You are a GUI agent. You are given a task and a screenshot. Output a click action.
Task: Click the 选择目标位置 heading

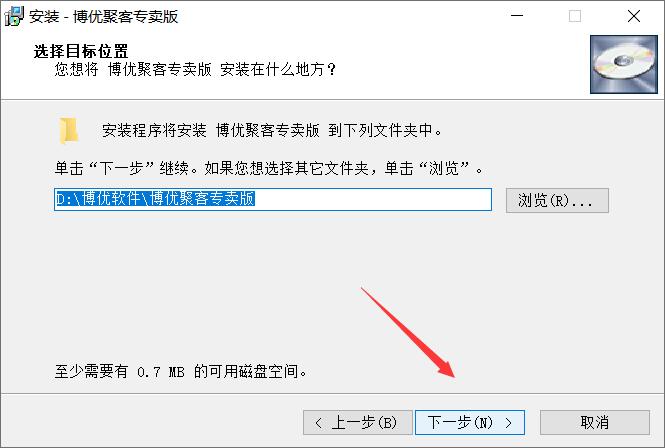click(81, 51)
